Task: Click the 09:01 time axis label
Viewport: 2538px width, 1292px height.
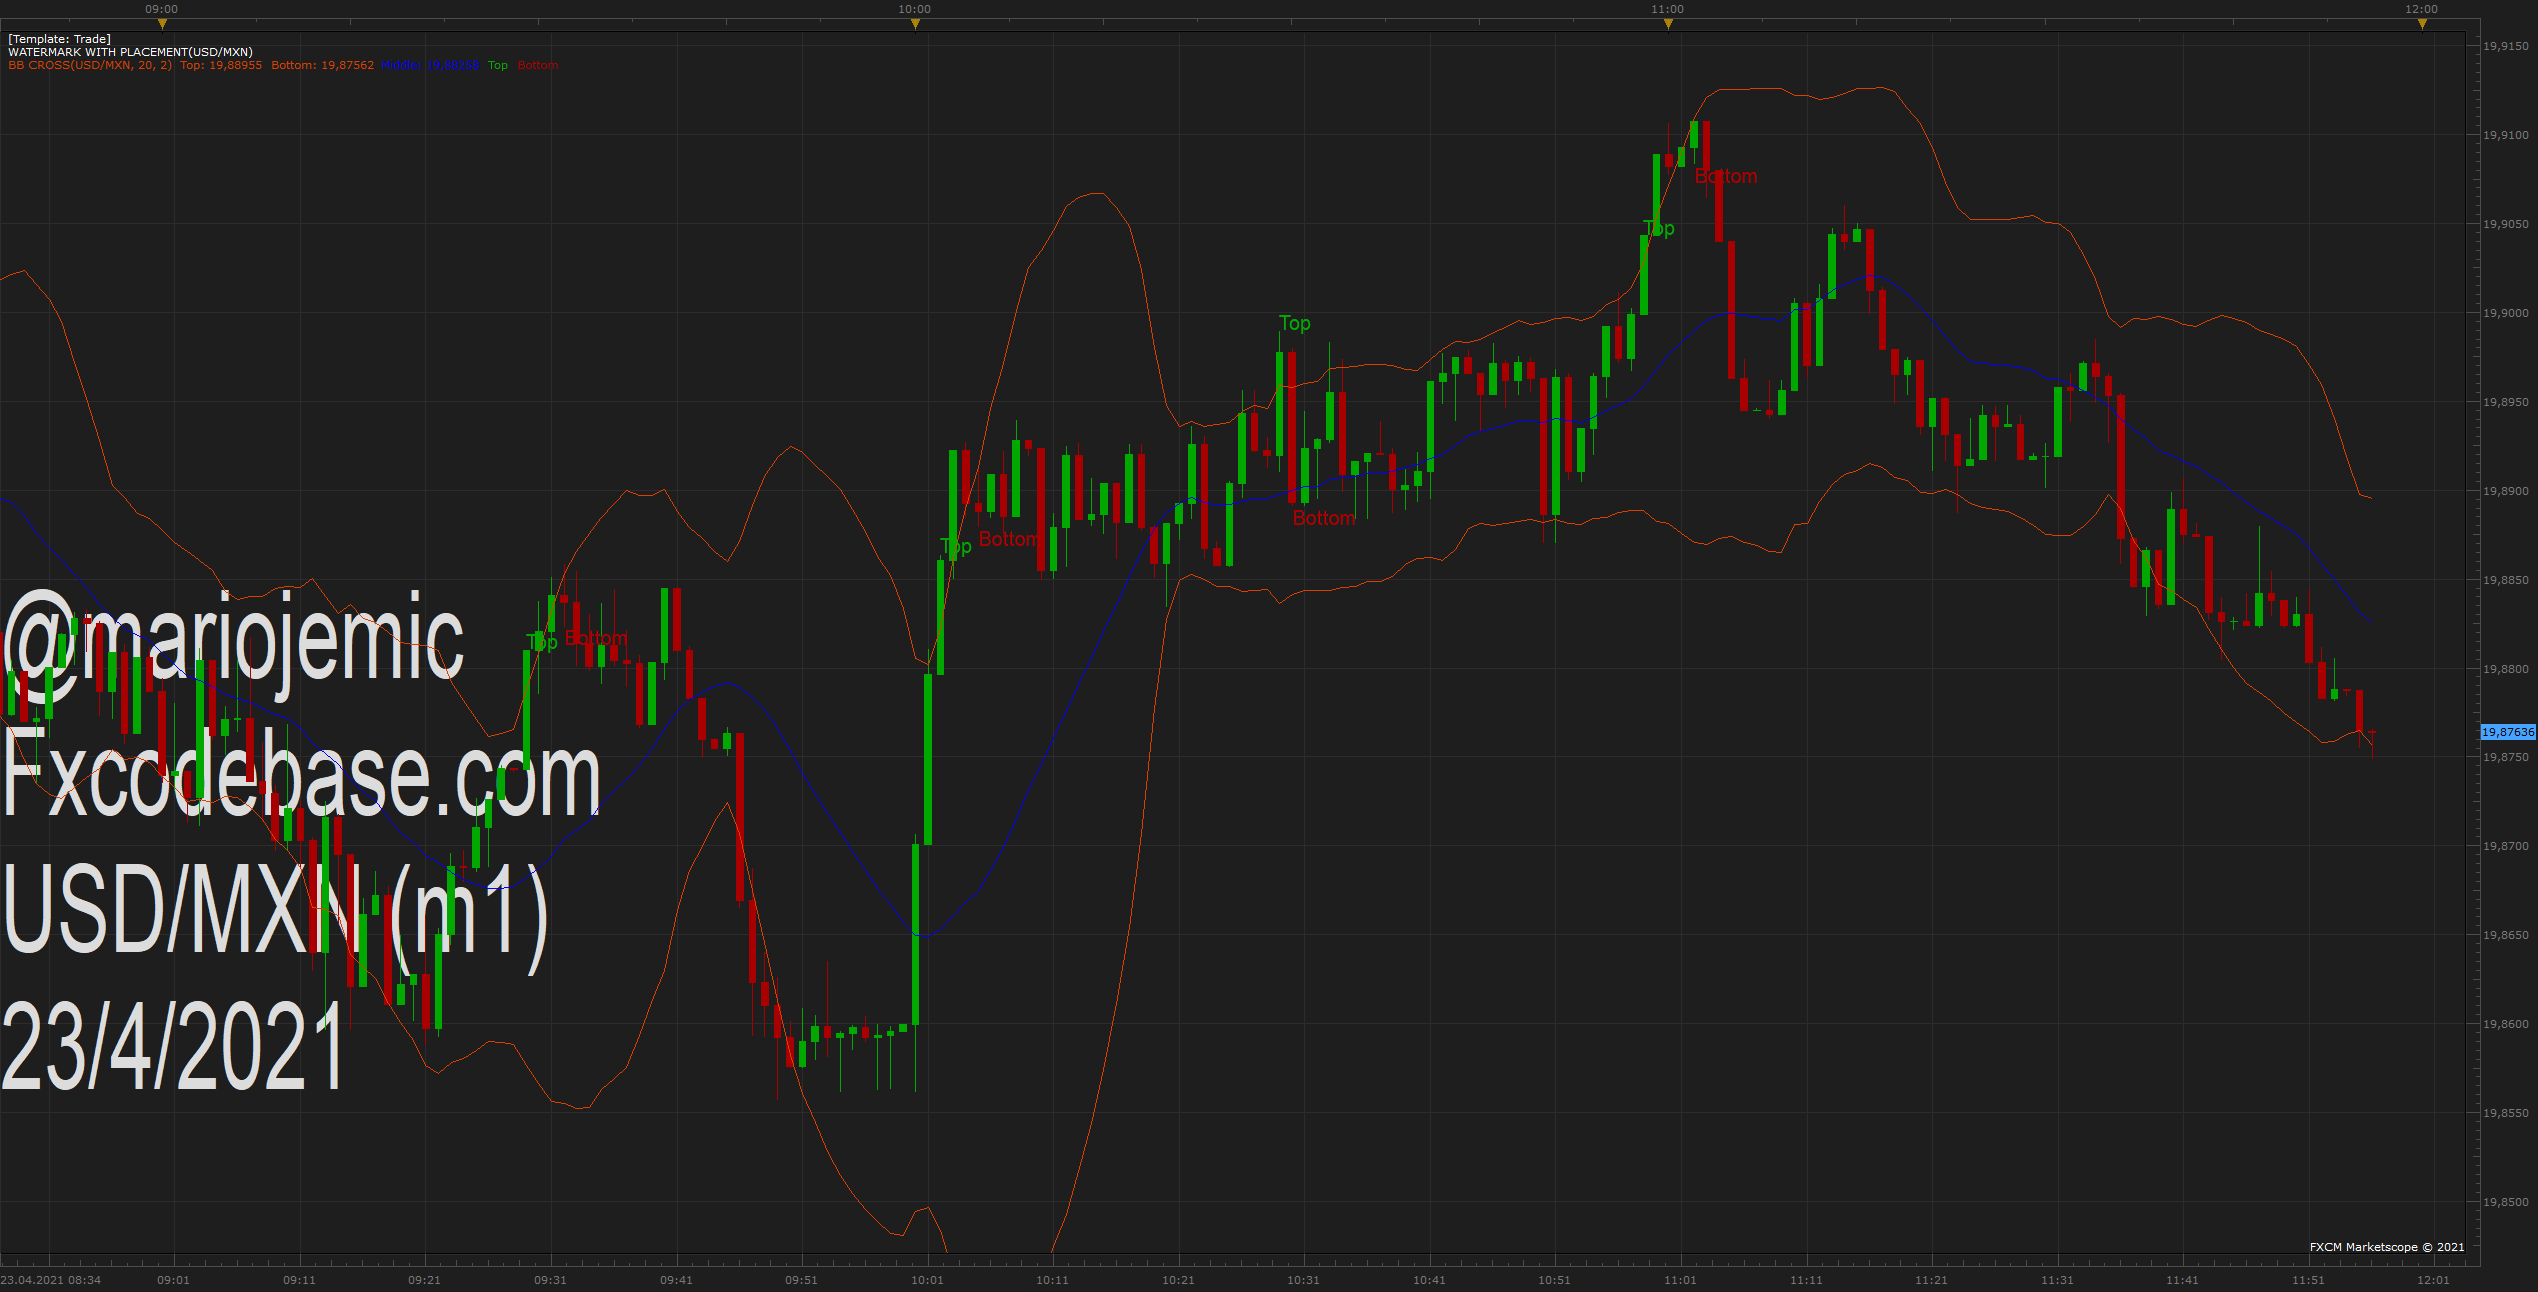Action: point(174,1280)
